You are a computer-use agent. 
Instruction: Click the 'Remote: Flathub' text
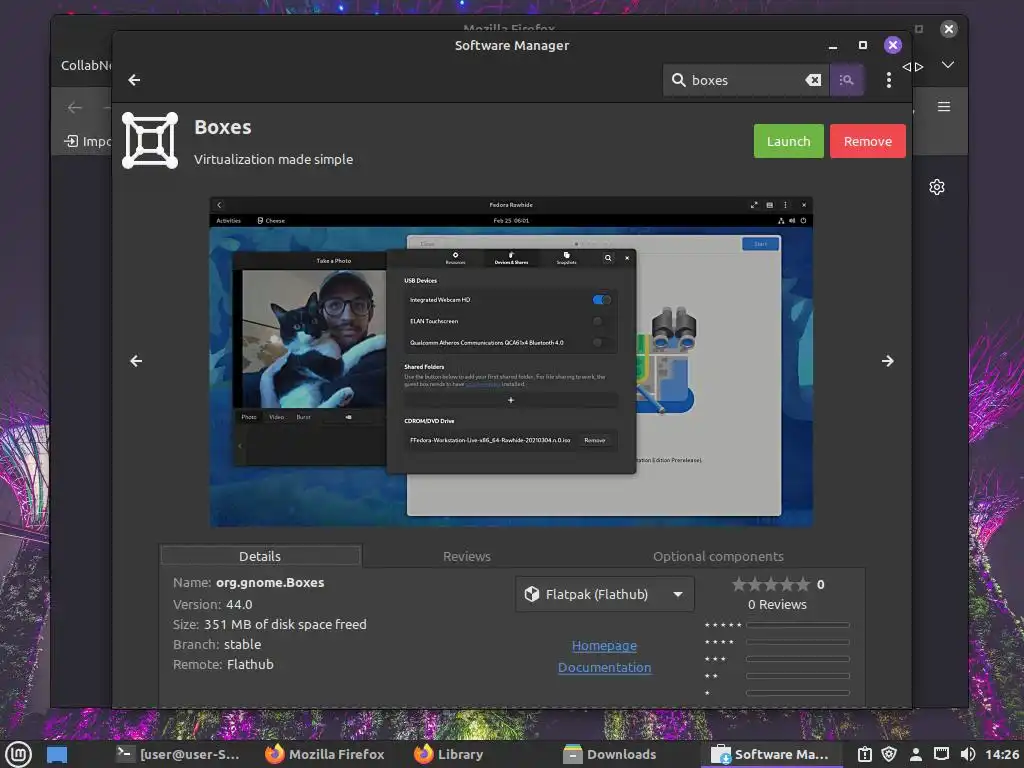click(x=223, y=665)
